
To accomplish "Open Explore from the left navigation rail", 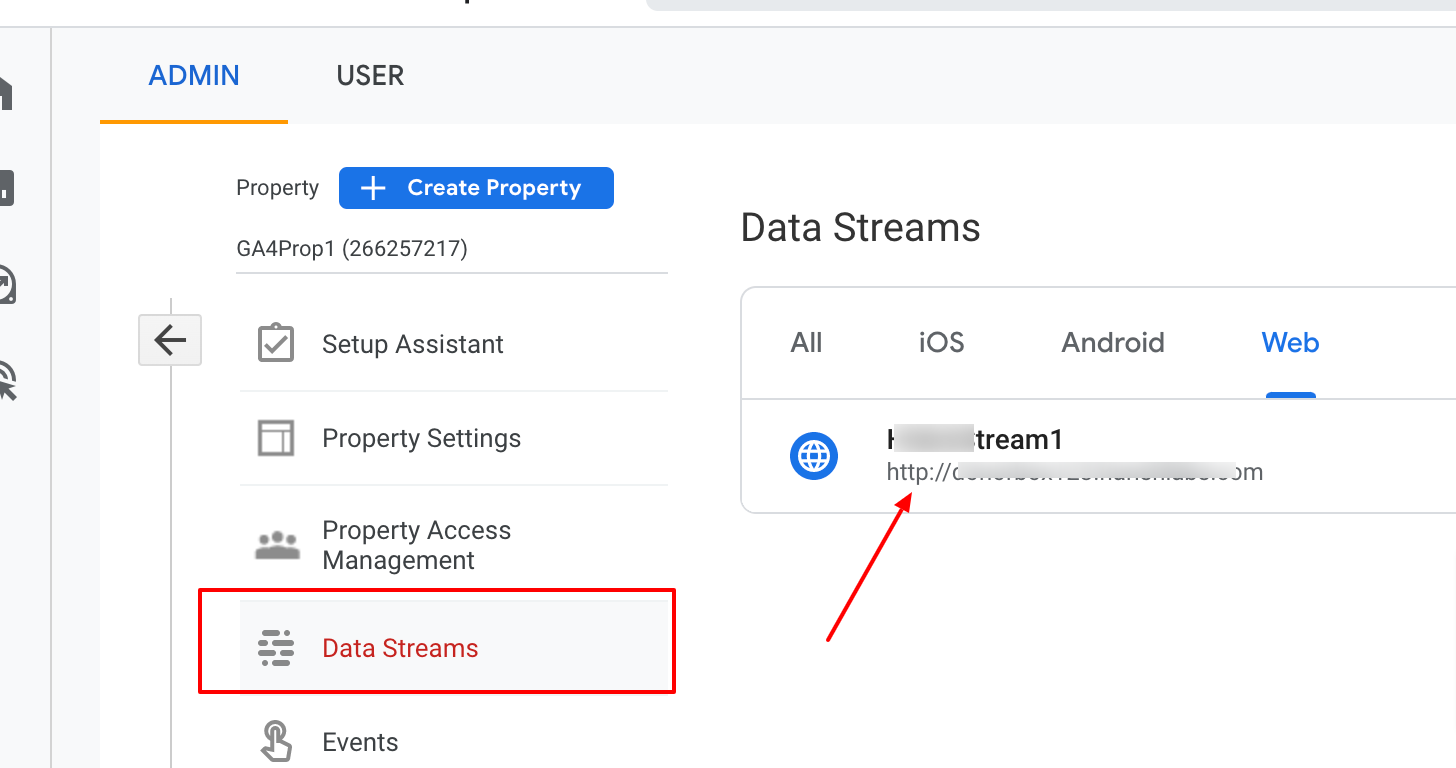I will pos(6,285).
